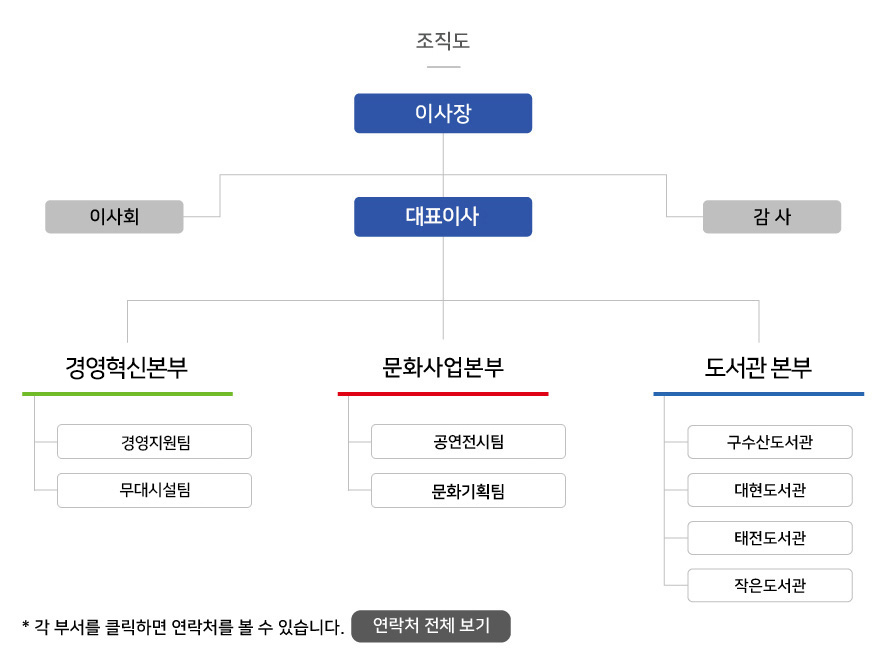886x668 pixels.
Task: Choose the 작은도서관 library box
Action: [770, 585]
